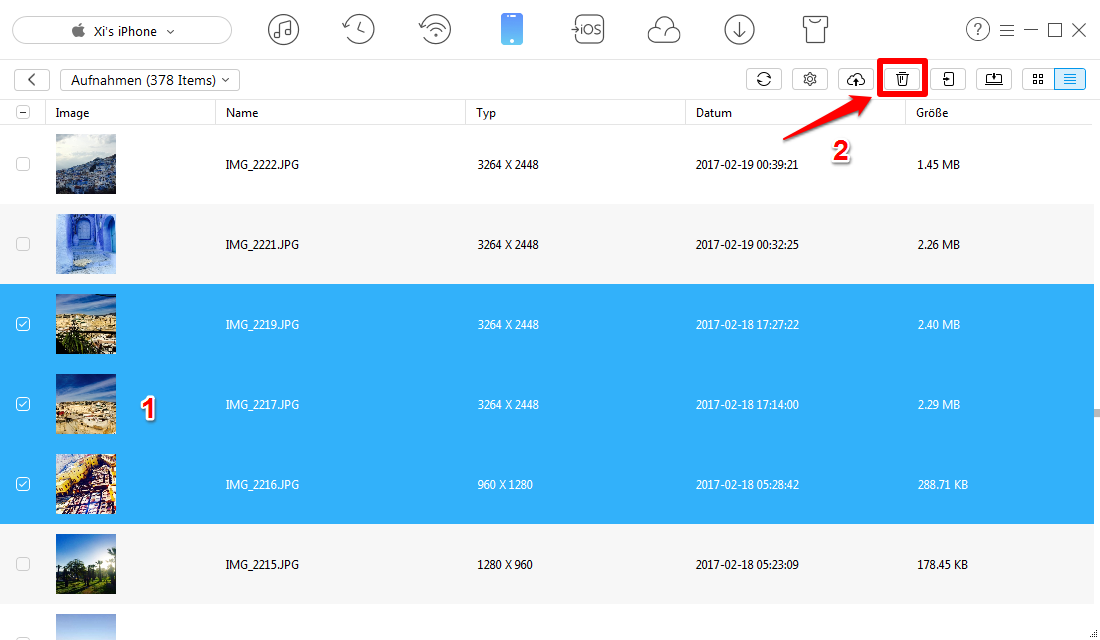Open thumbnail of IMG_2222.JPG
This screenshot has height=640, width=1100.
[86, 164]
